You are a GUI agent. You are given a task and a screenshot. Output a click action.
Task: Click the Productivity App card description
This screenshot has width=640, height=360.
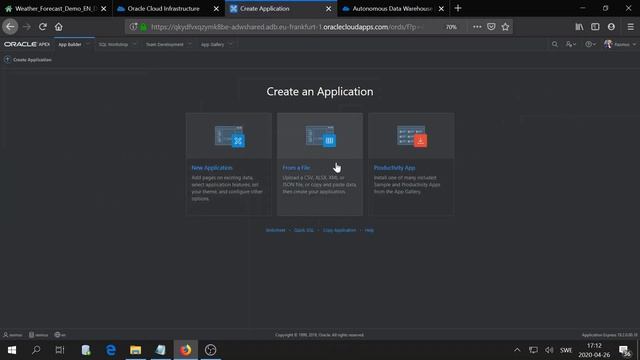[407, 184]
